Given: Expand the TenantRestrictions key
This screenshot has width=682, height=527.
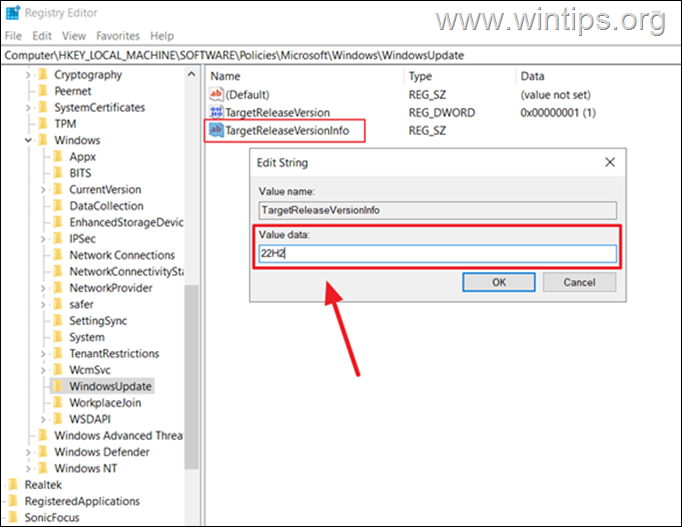Looking at the screenshot, I should pos(43,354).
